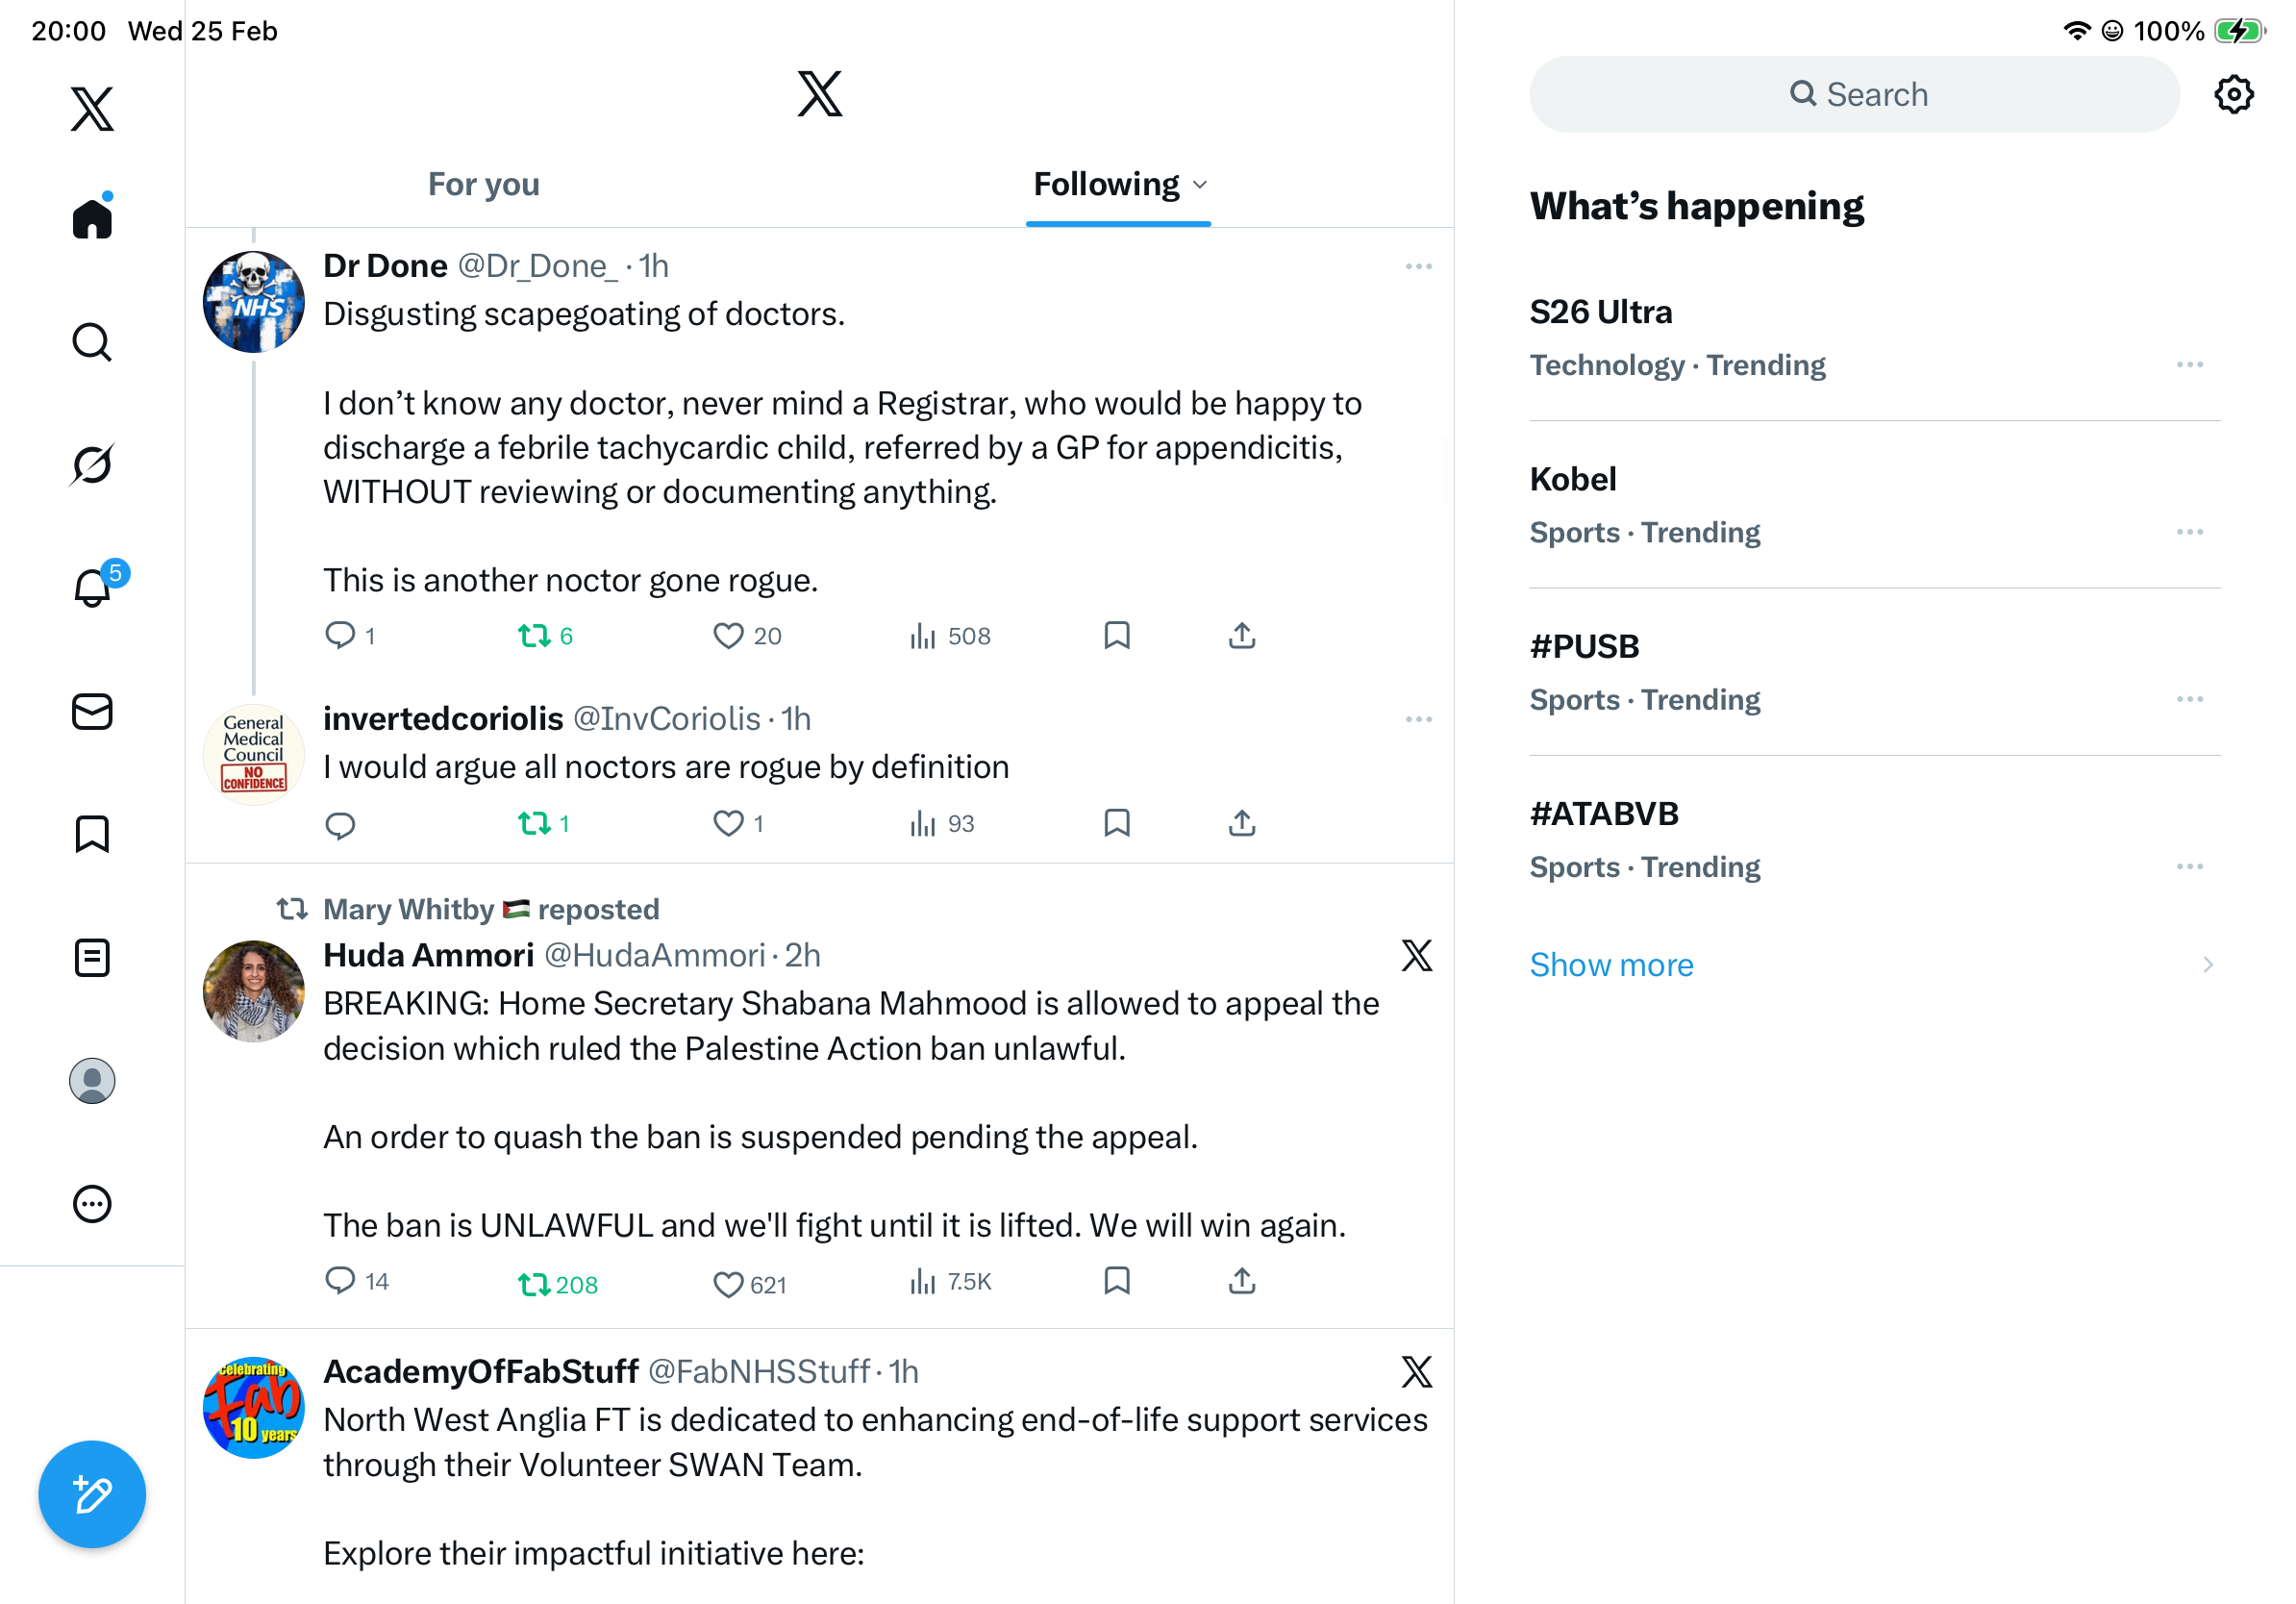Open Lists icon in sidebar
This screenshot has width=2296, height=1604.
tap(92, 958)
